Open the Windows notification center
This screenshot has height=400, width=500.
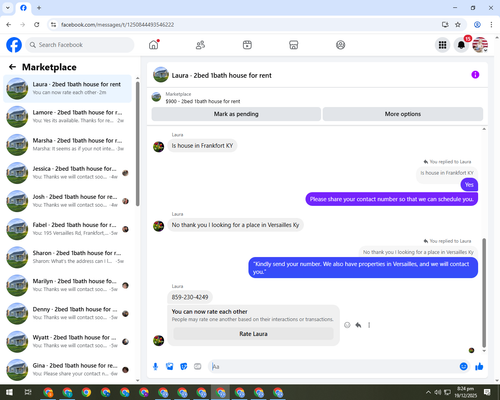[x=487, y=392]
